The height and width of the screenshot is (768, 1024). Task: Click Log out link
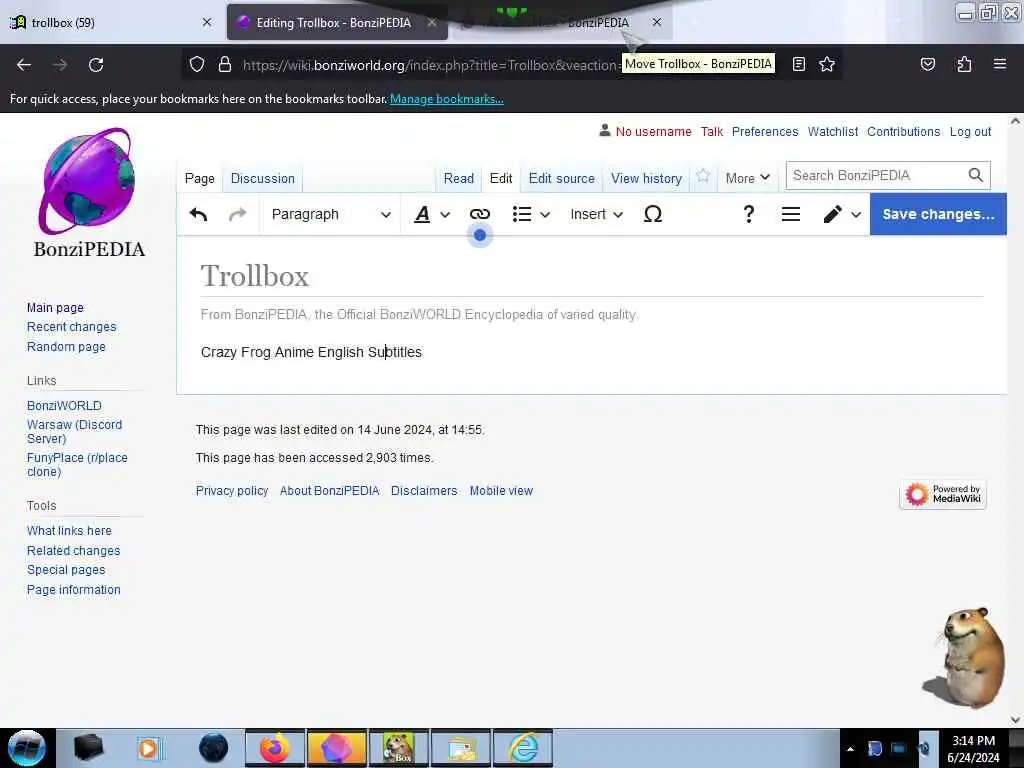pyautogui.click(x=970, y=131)
